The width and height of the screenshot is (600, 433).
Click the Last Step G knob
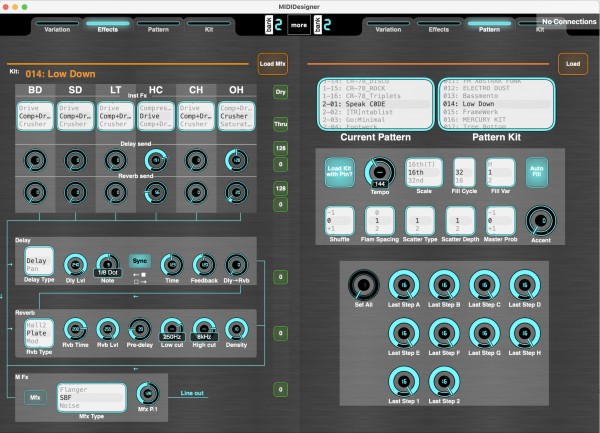click(484, 333)
